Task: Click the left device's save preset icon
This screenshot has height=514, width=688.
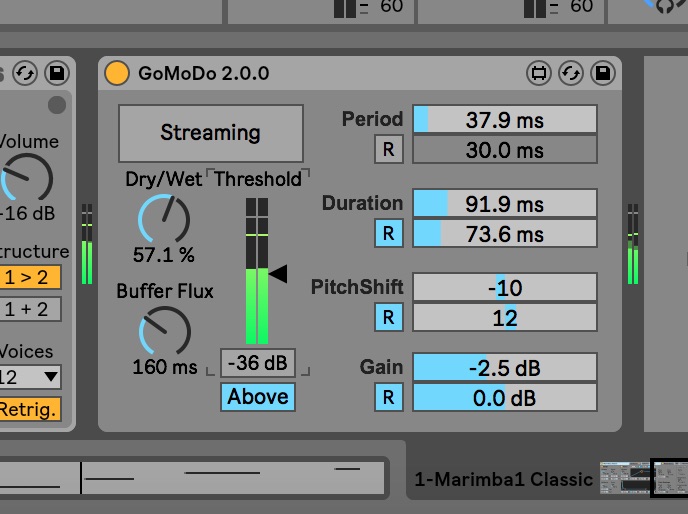Action: pos(56,73)
